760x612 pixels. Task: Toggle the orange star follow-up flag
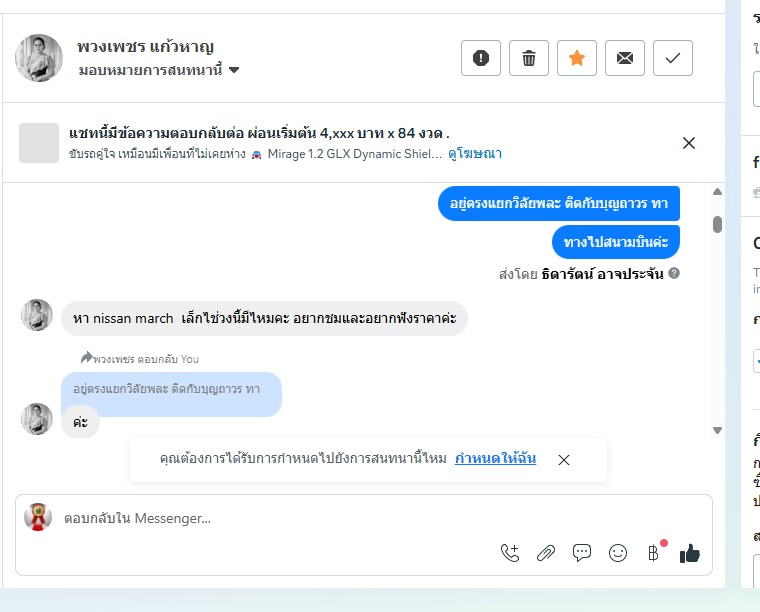[577, 58]
